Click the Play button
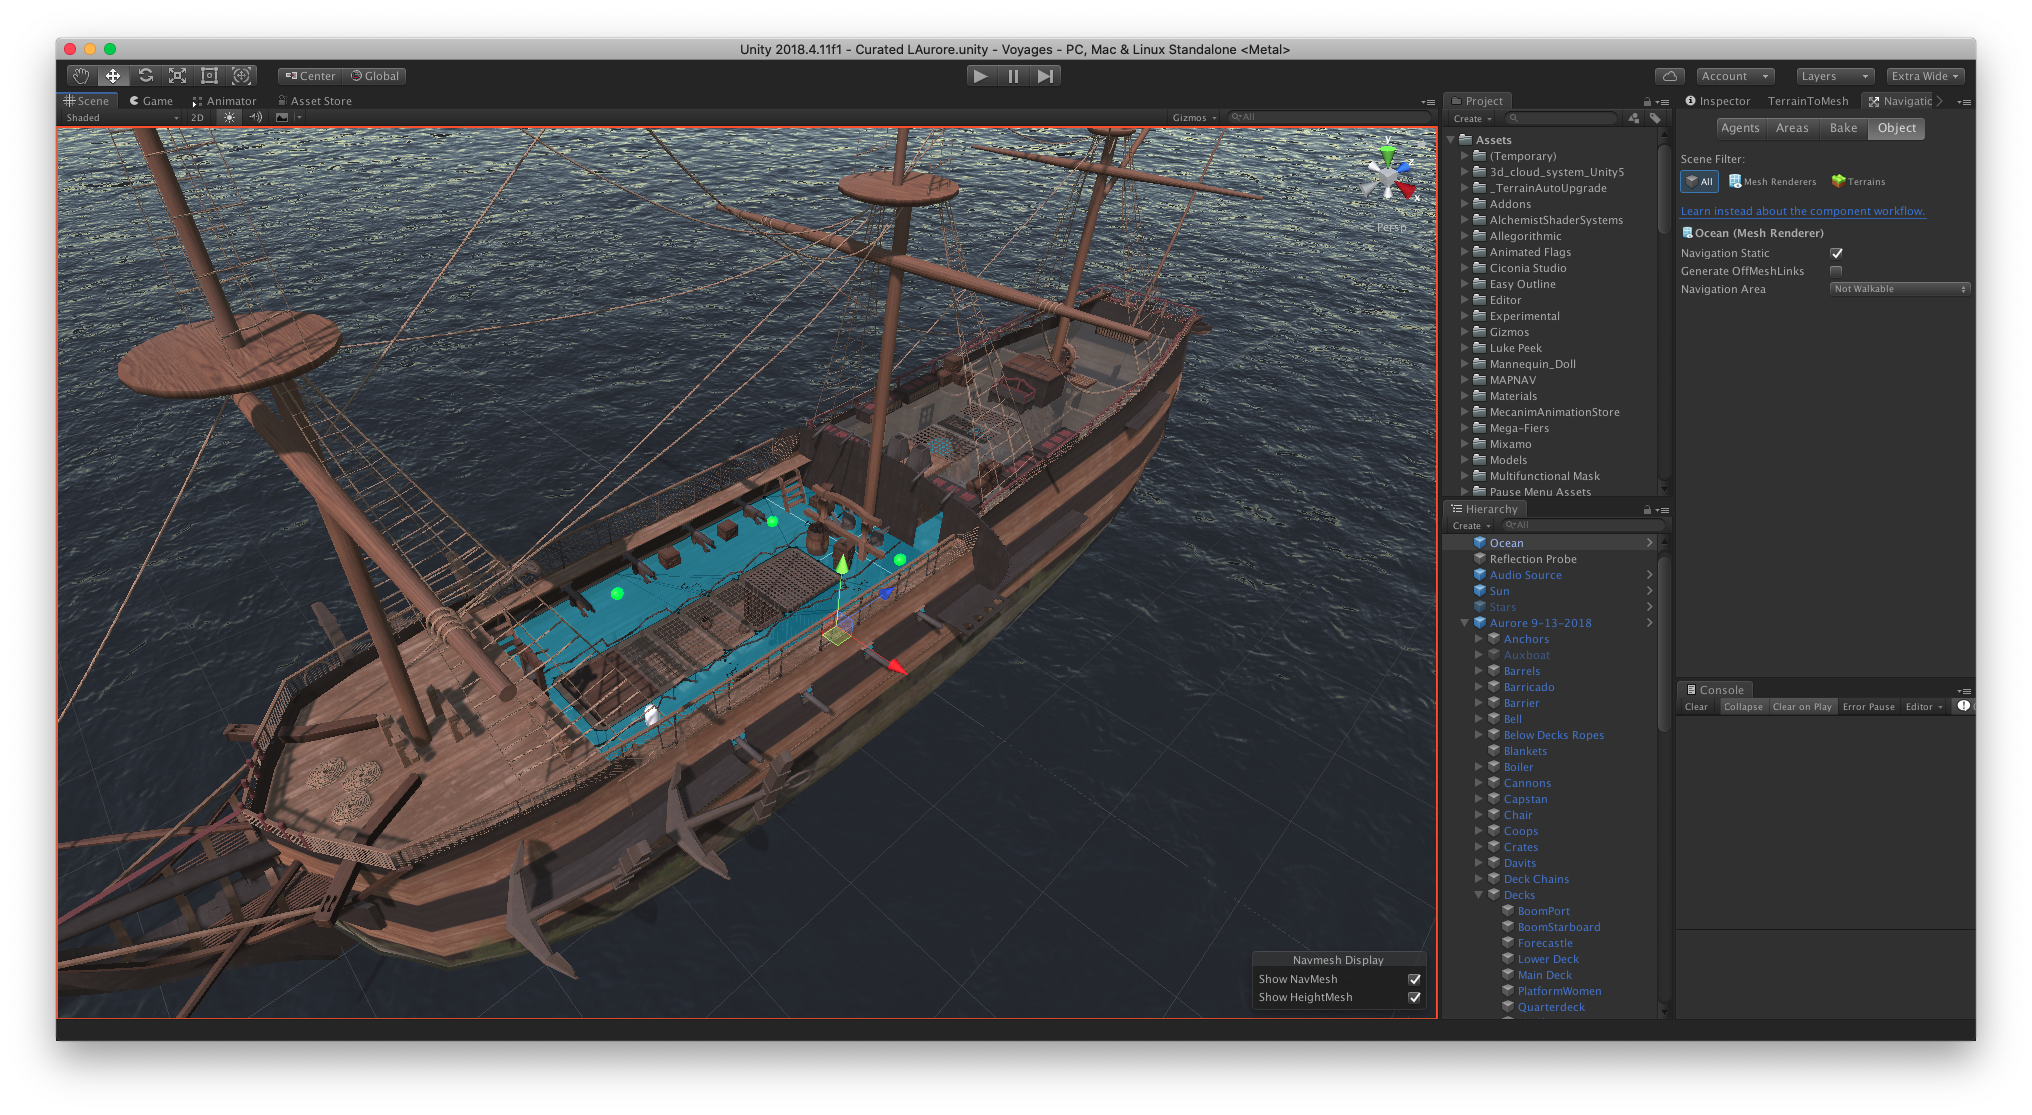This screenshot has height=1115, width=2032. tap(981, 76)
